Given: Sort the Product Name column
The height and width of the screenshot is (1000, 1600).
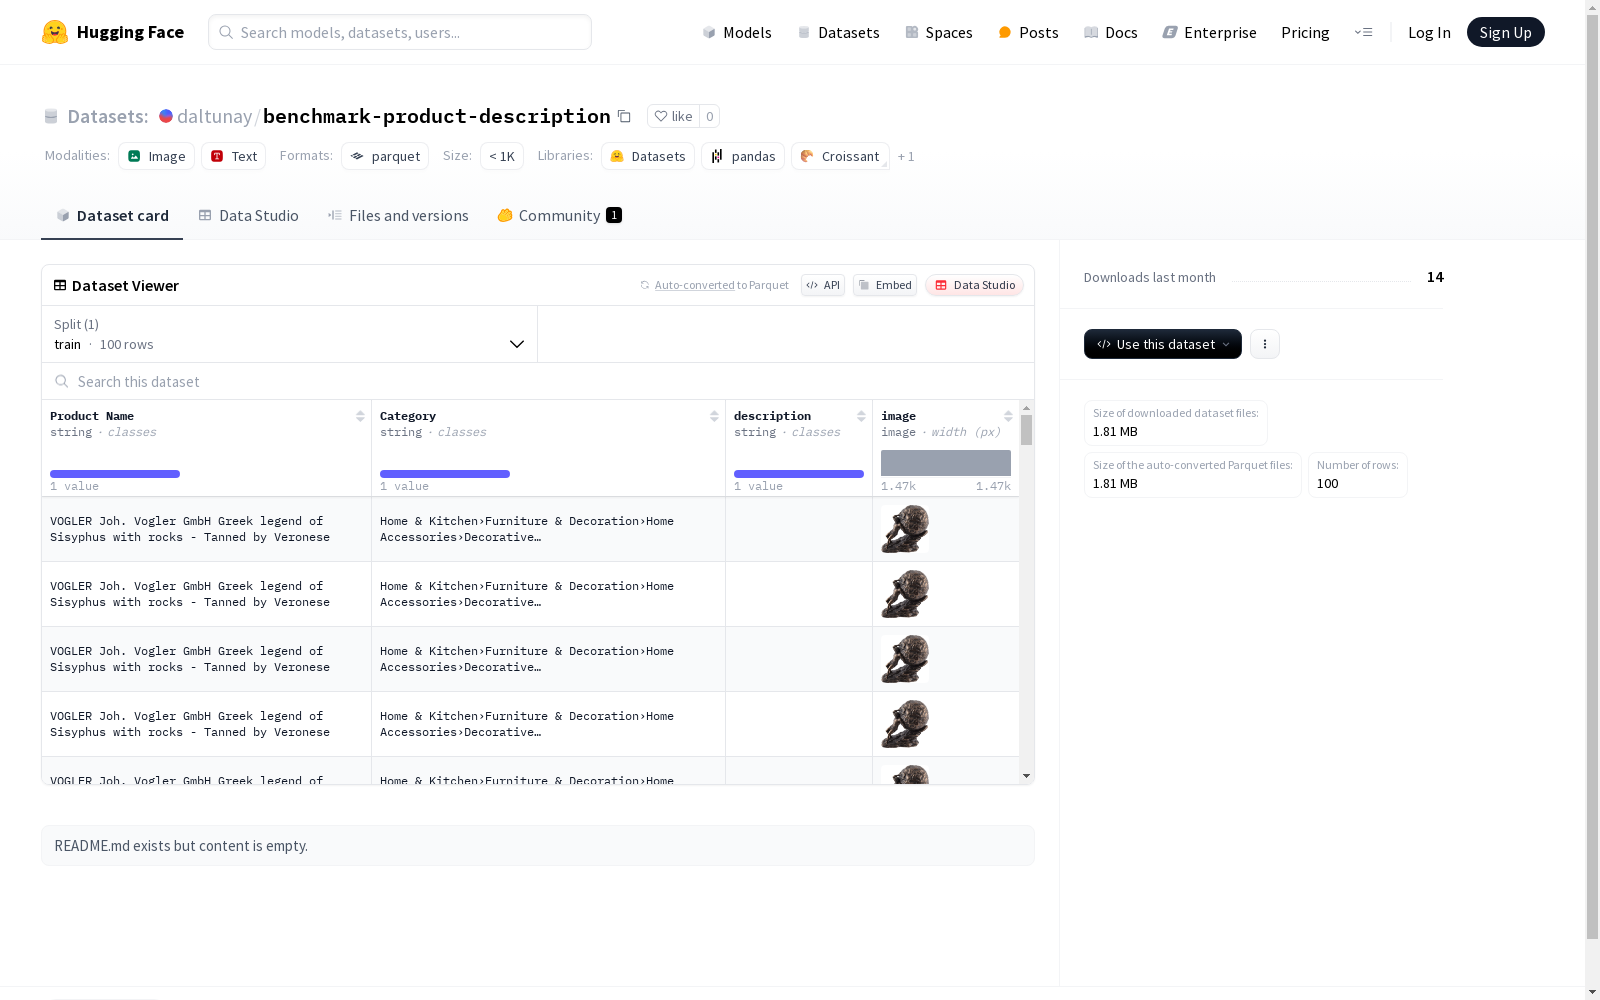Looking at the screenshot, I should click(x=360, y=416).
